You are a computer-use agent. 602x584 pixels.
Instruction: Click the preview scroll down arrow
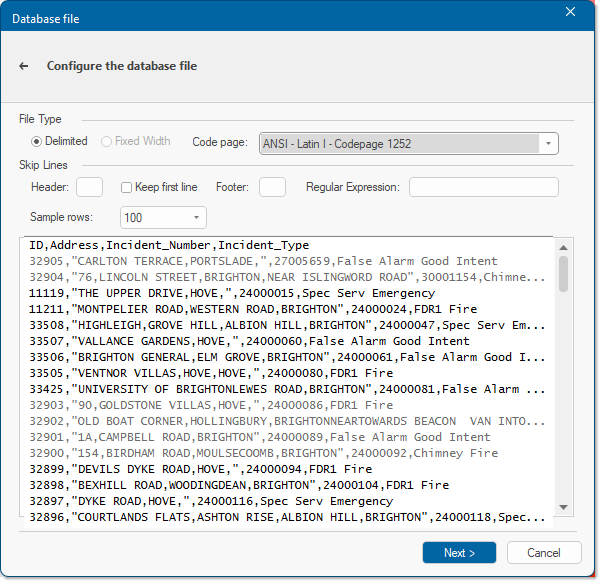point(563,508)
